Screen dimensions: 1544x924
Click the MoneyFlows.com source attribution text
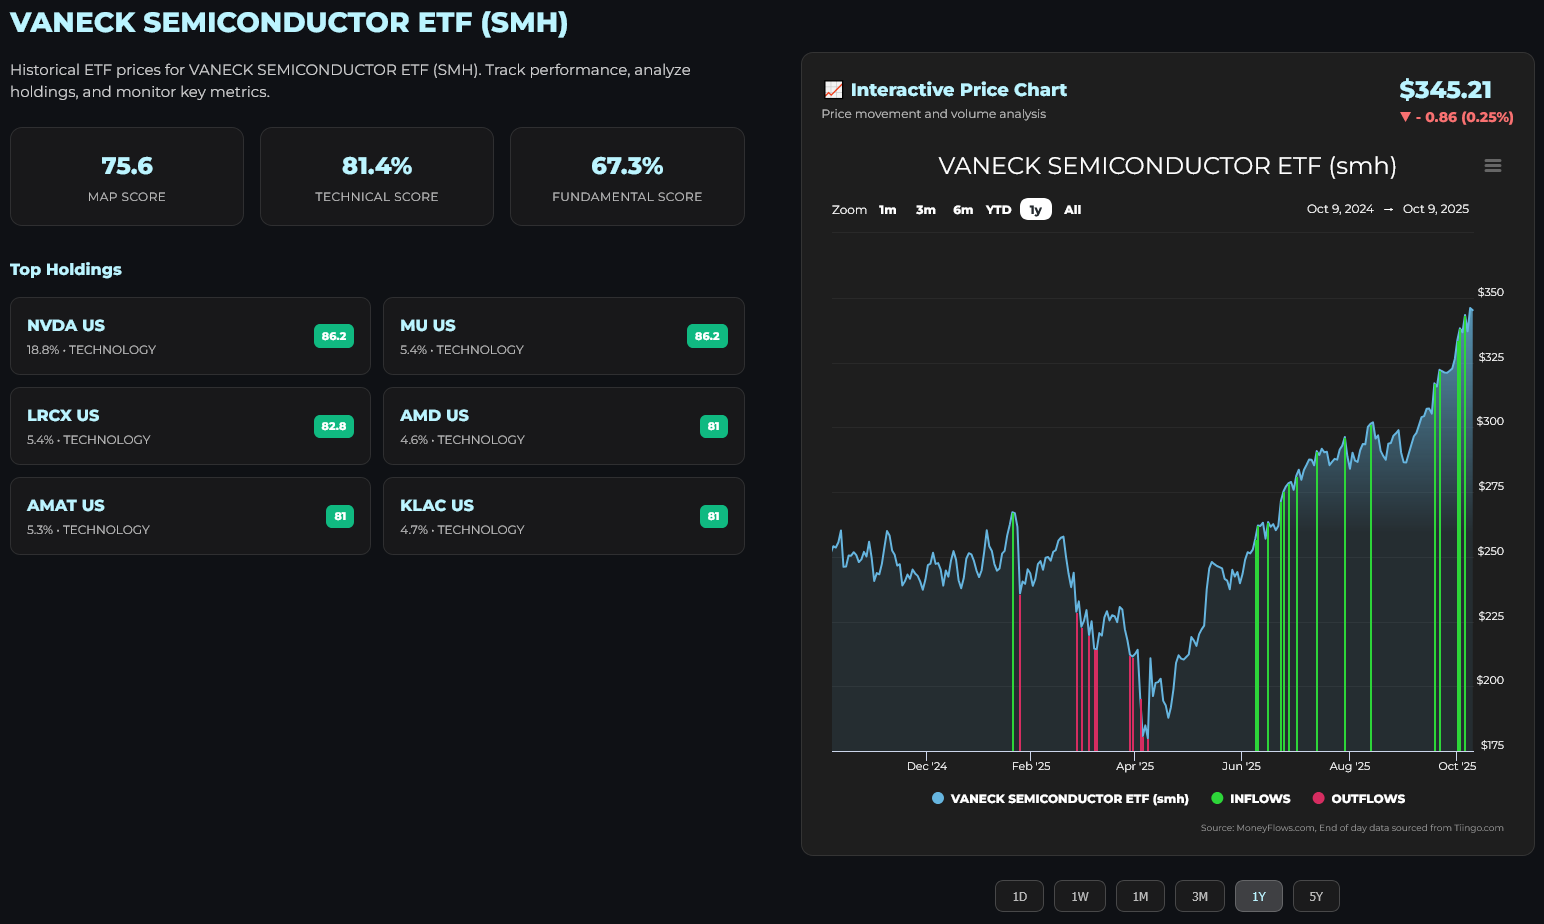1352,827
